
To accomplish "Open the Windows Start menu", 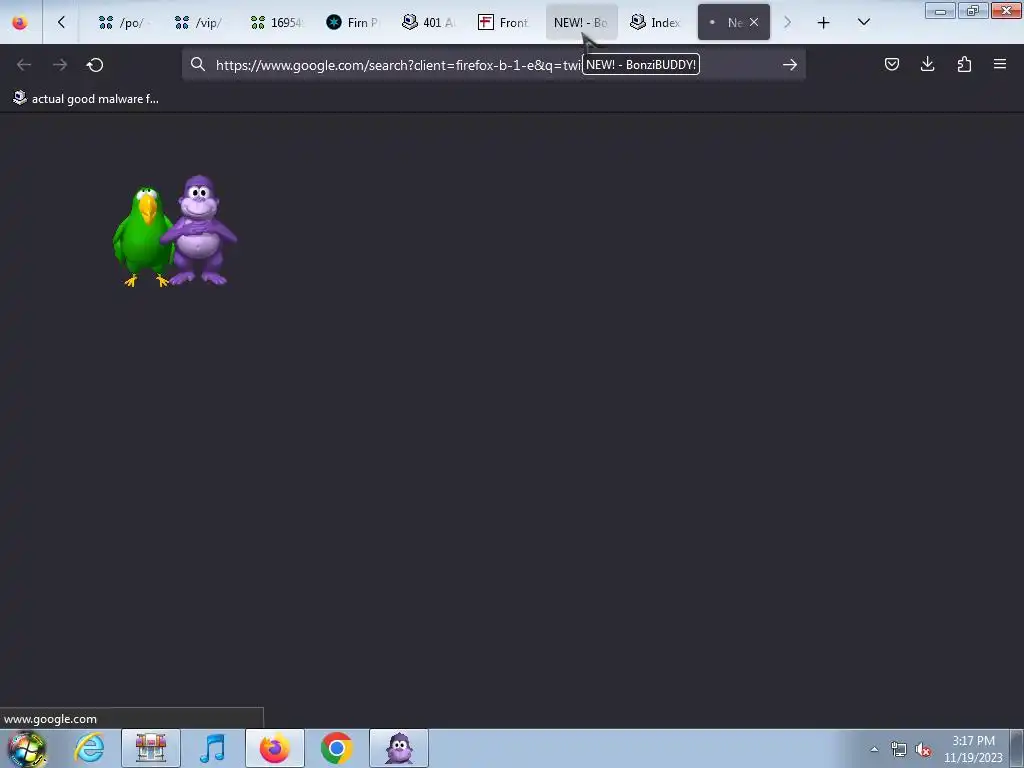I will [26, 748].
